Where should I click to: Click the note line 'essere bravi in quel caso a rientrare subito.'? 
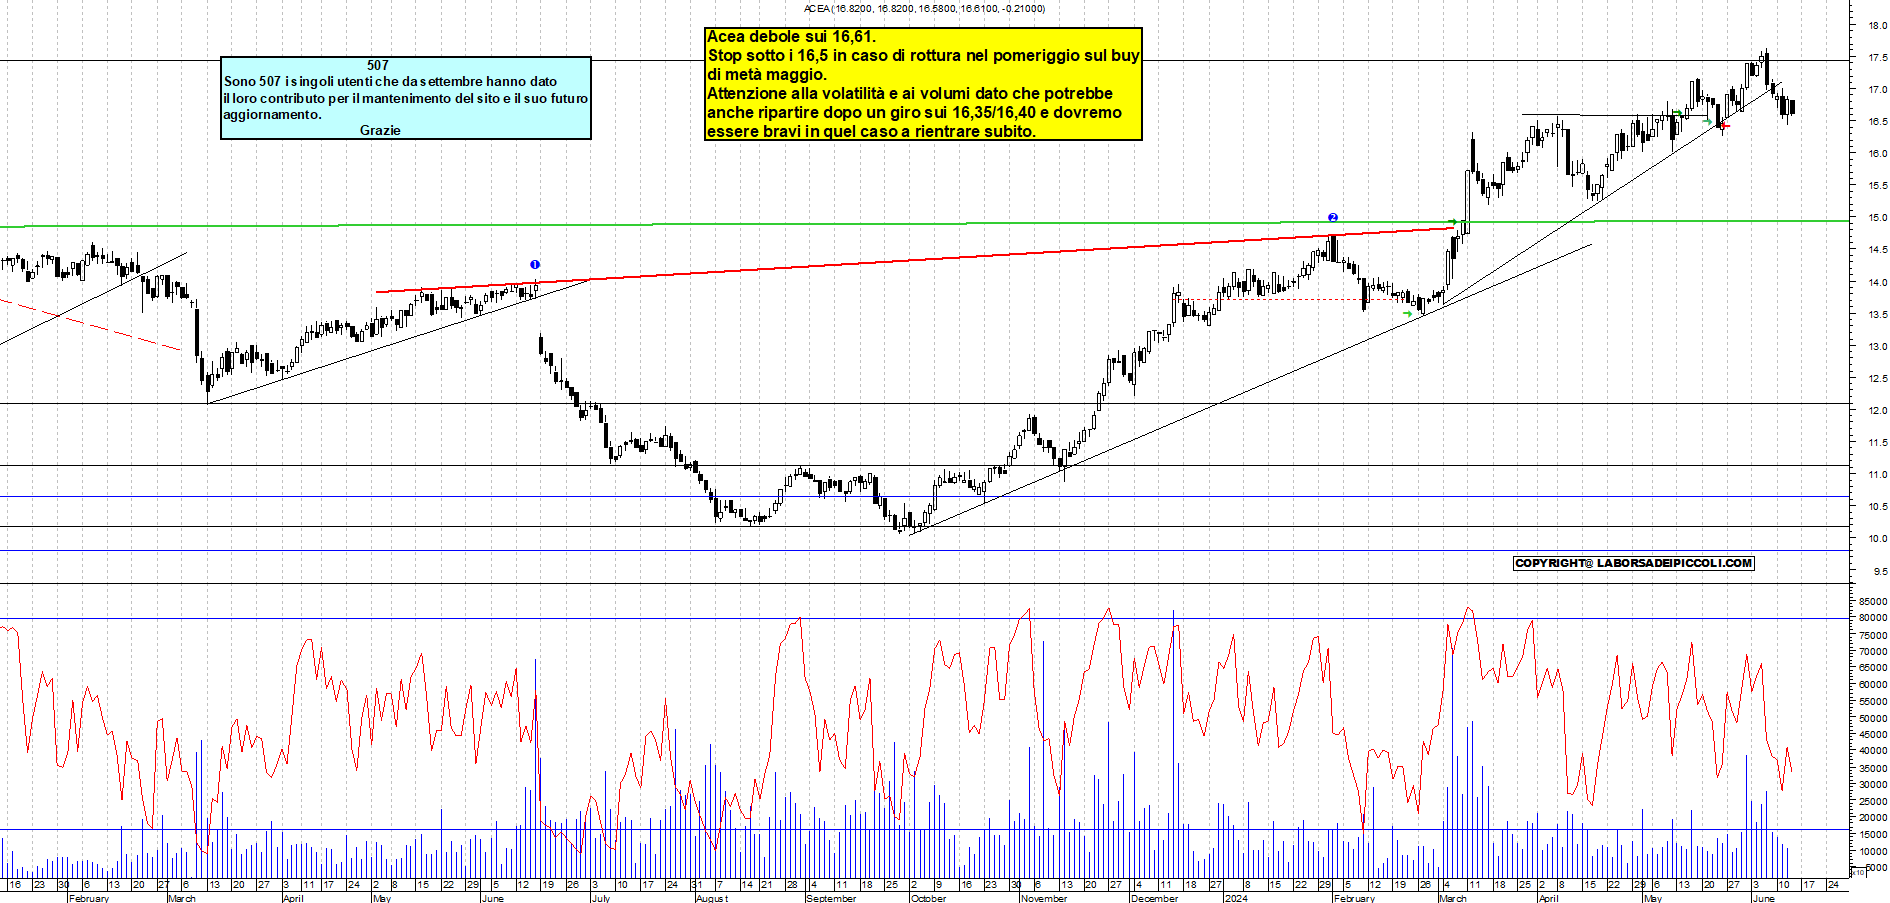pyautogui.click(x=871, y=132)
